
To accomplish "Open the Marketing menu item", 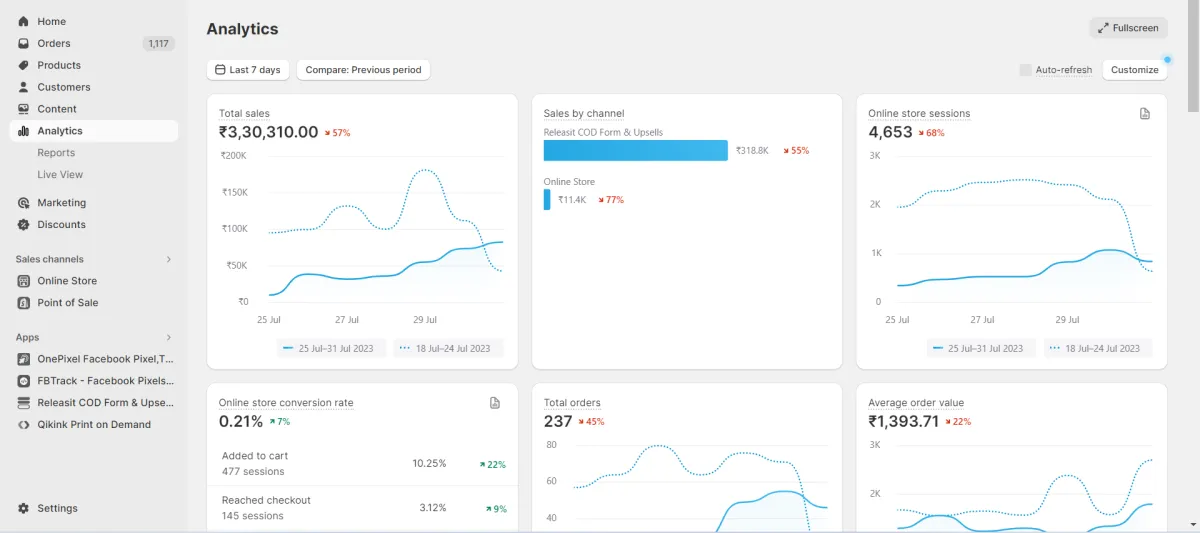I will pyautogui.click(x=62, y=203).
